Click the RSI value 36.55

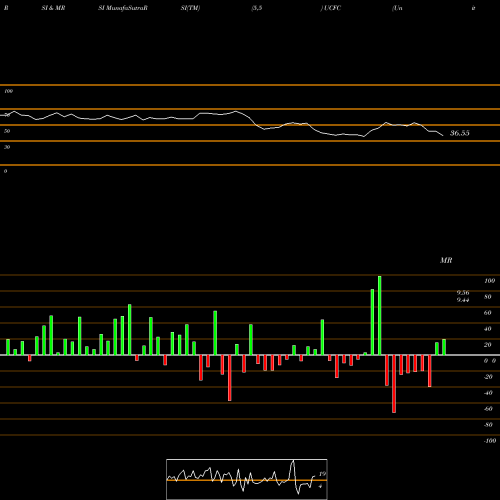[x=460, y=133]
